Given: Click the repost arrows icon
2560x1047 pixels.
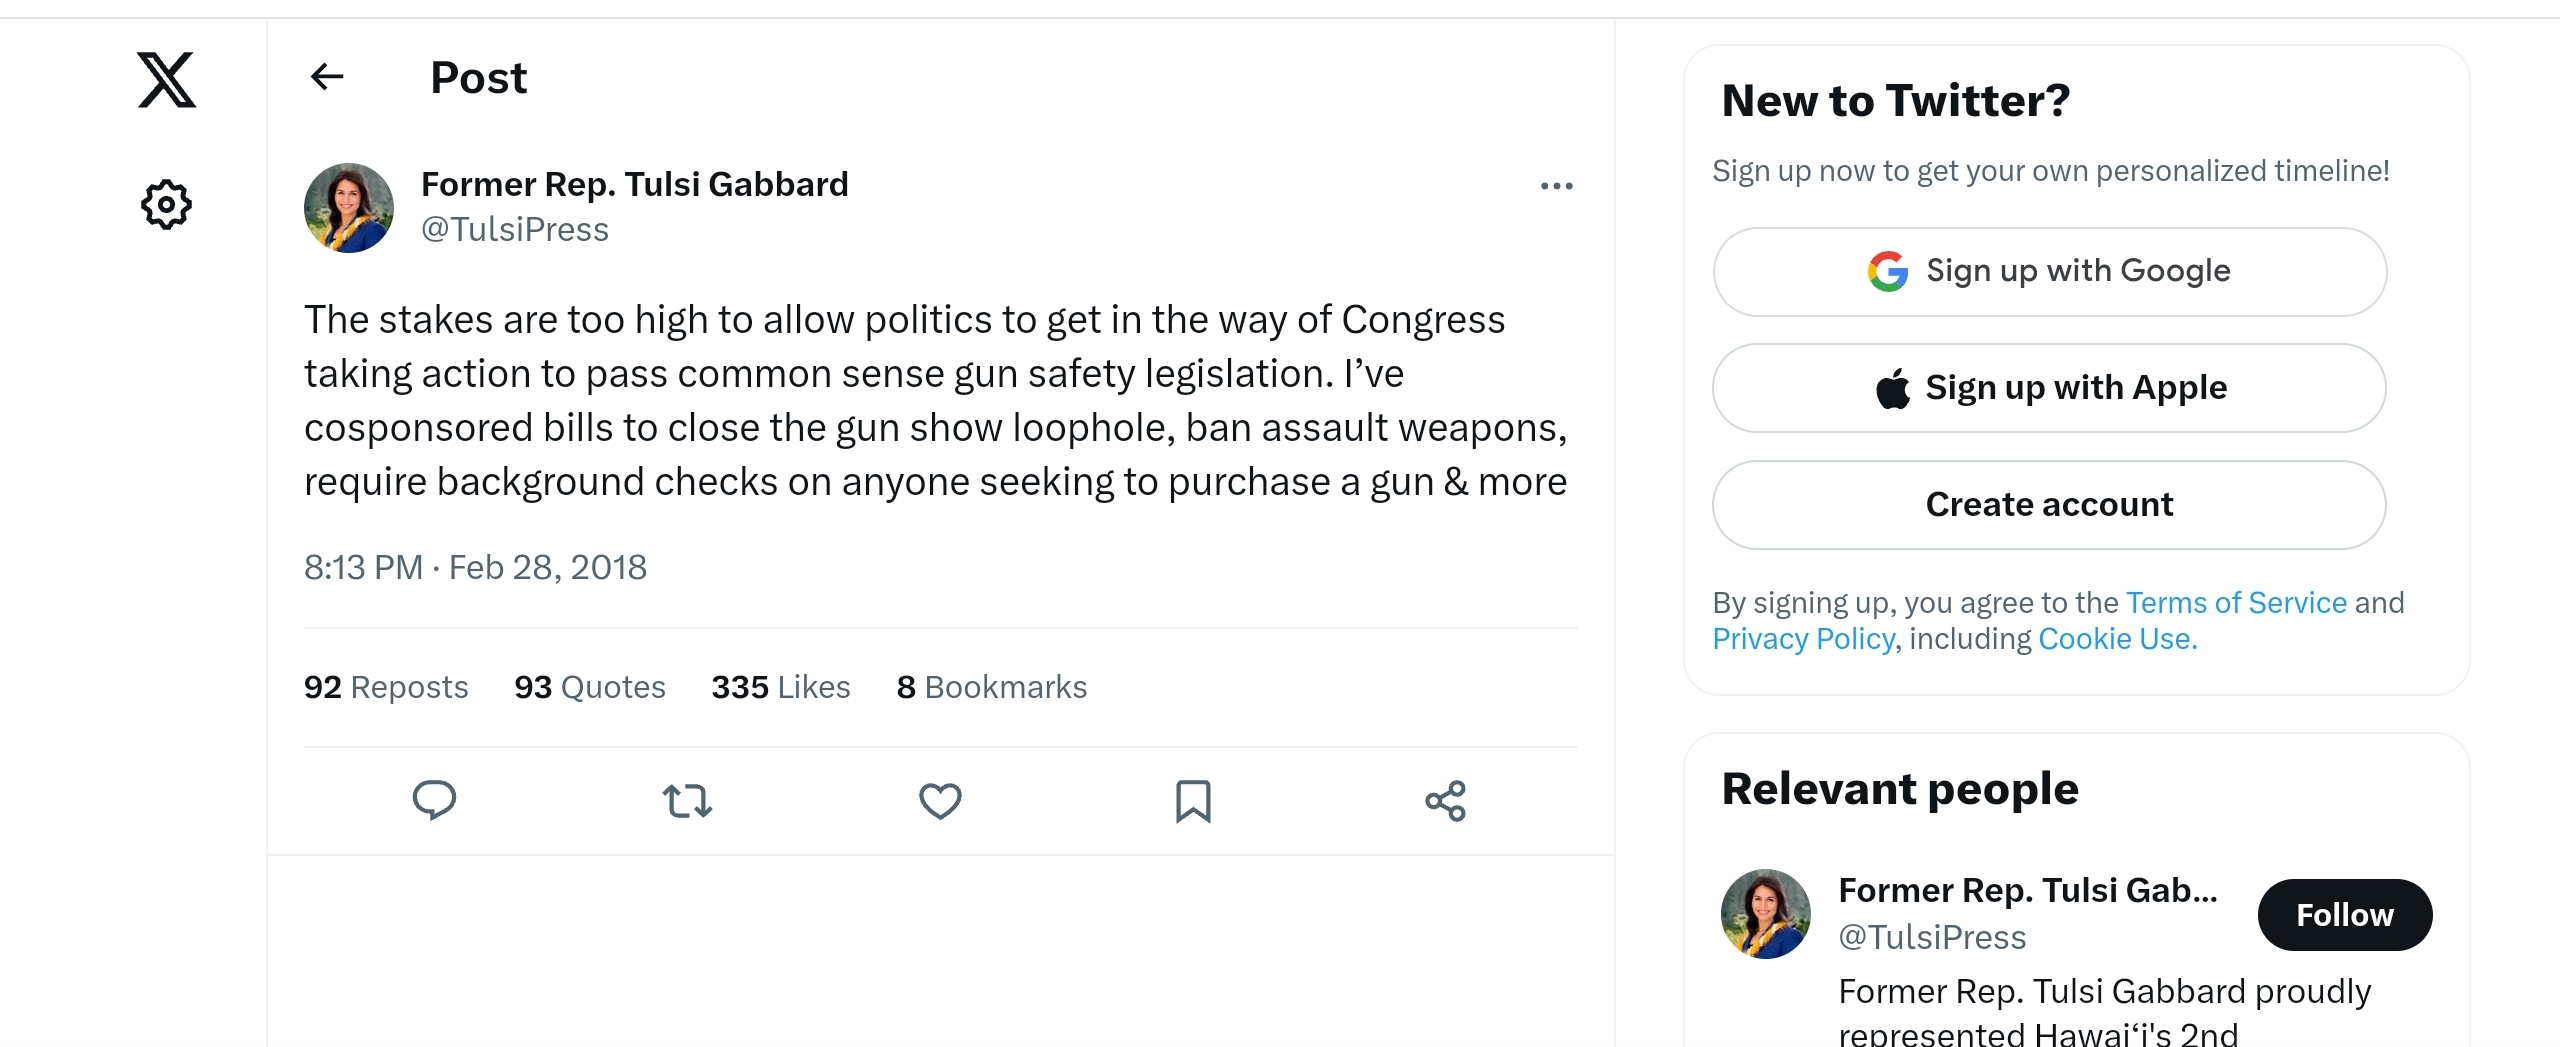Looking at the screenshot, I should 687,801.
